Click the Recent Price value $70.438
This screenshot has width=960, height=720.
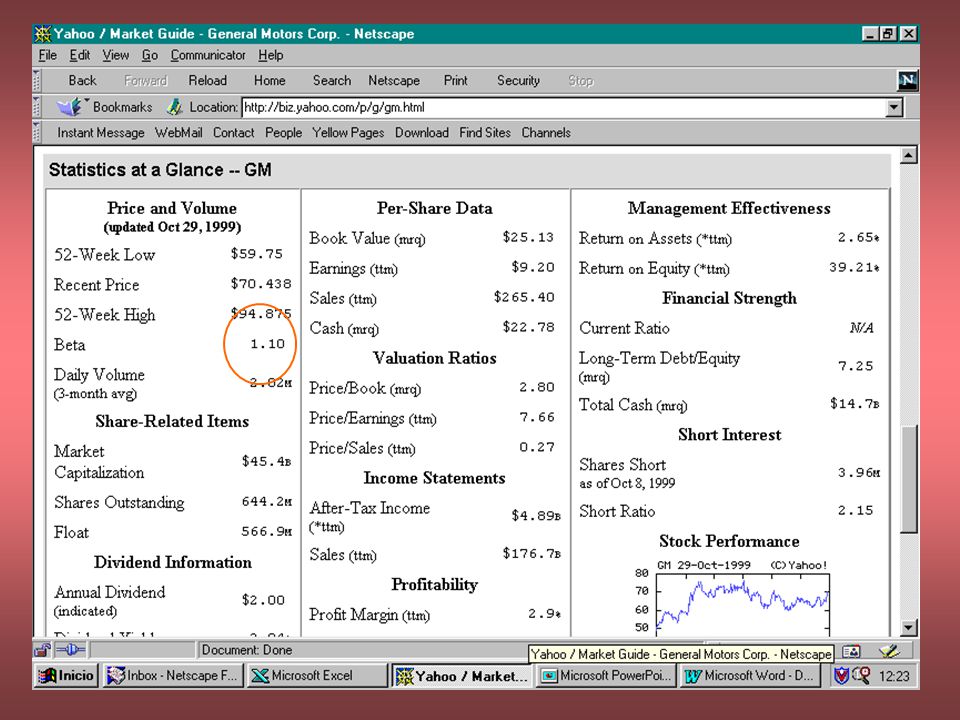(261, 283)
